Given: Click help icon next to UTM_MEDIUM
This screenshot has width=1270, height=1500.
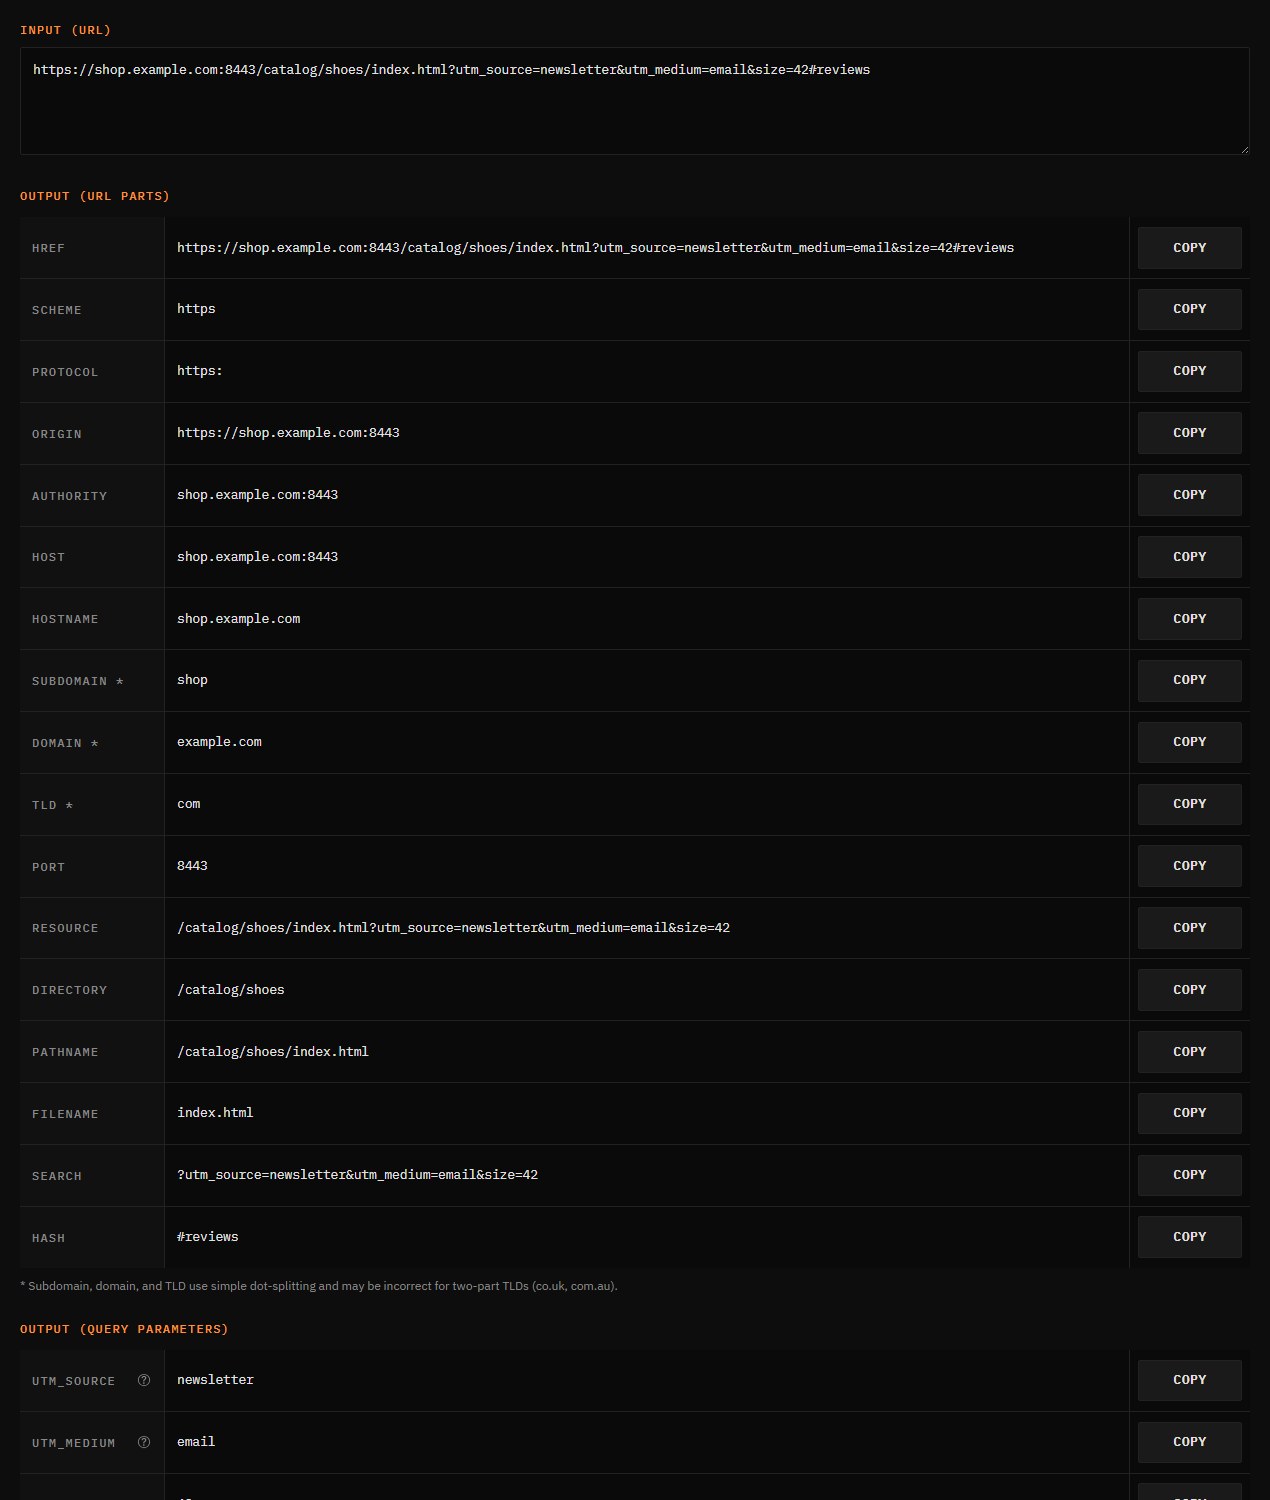Looking at the screenshot, I should [x=144, y=1442].
